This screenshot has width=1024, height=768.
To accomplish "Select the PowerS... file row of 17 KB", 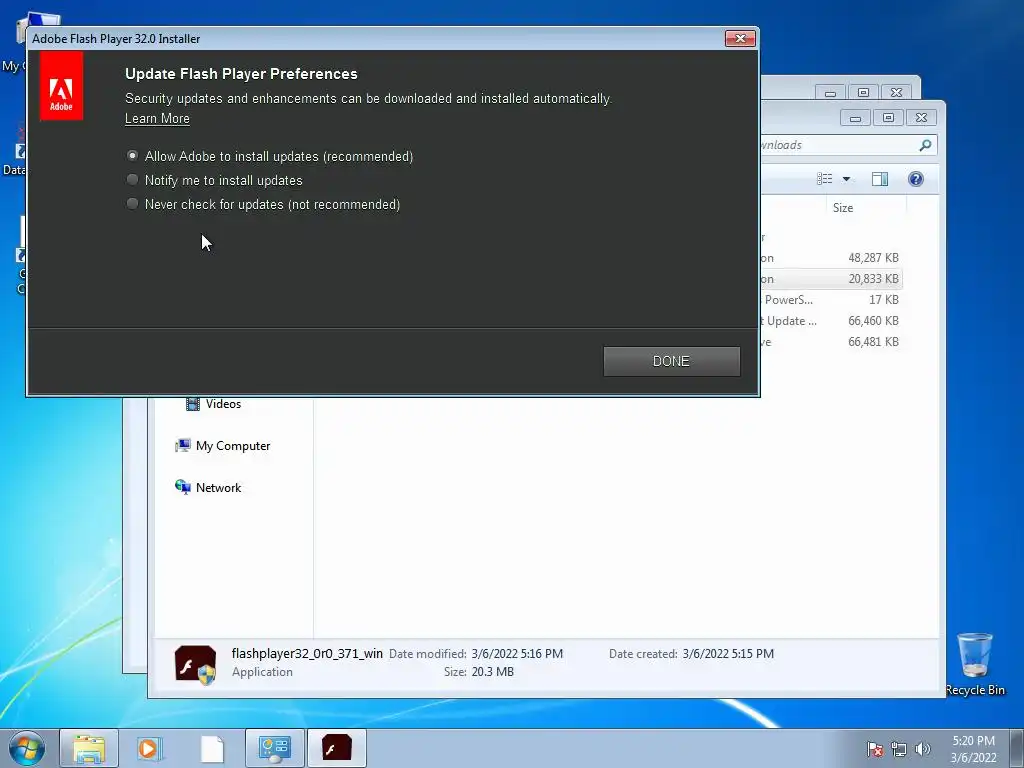I will [x=831, y=300].
